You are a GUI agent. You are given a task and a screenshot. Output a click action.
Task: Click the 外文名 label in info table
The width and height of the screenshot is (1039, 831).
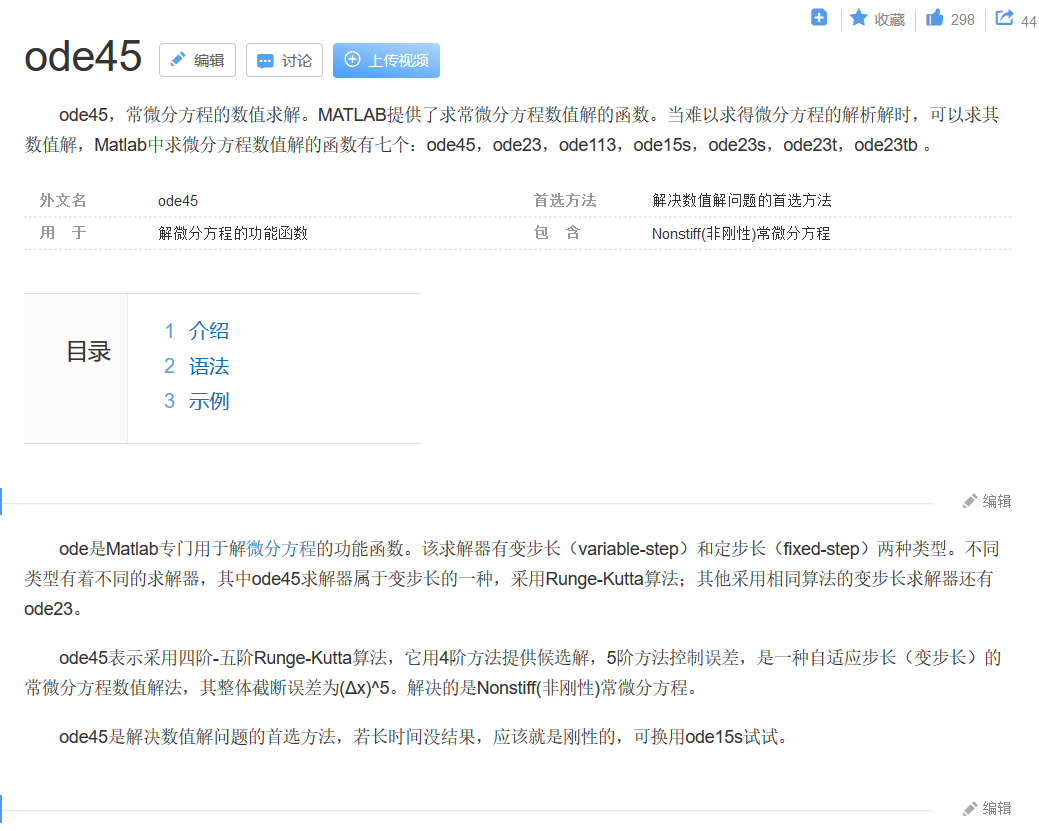(x=63, y=200)
